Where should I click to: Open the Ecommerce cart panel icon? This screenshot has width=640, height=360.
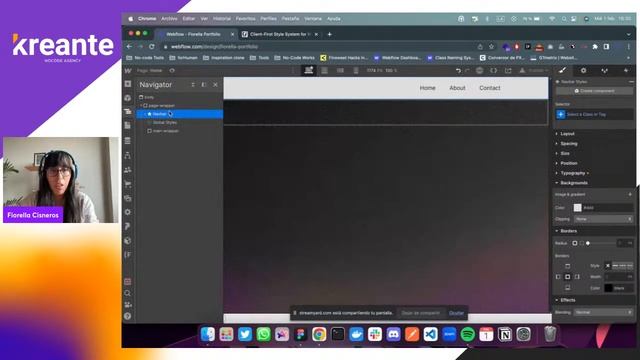point(128,184)
